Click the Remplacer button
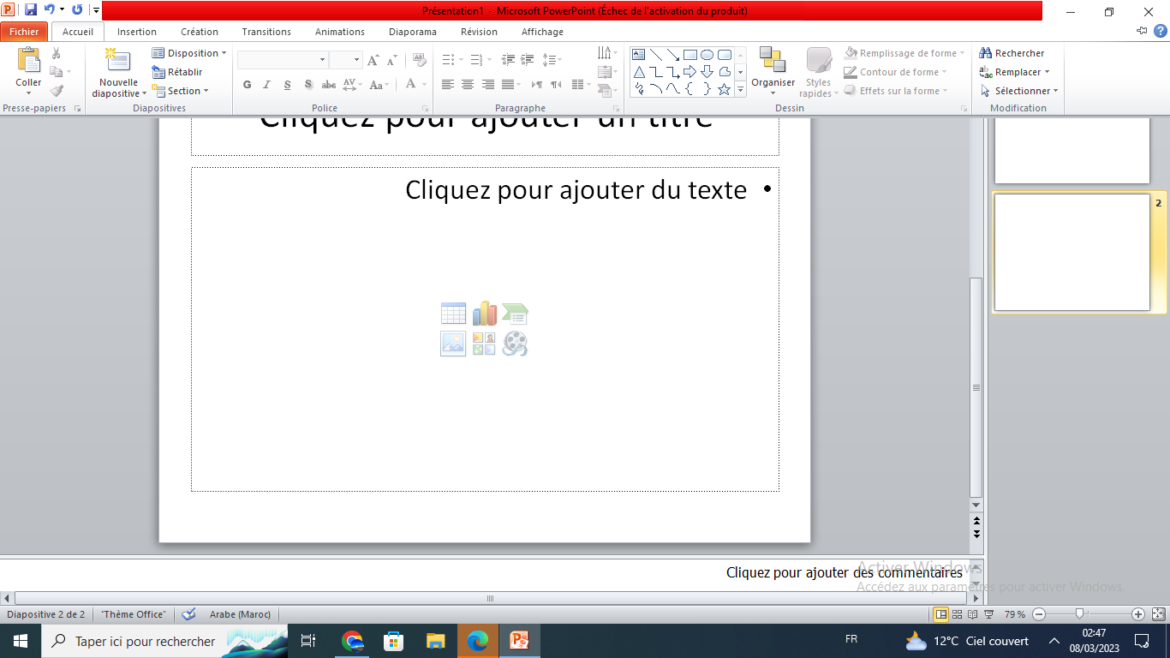This screenshot has width=1170, height=658. (x=1014, y=72)
